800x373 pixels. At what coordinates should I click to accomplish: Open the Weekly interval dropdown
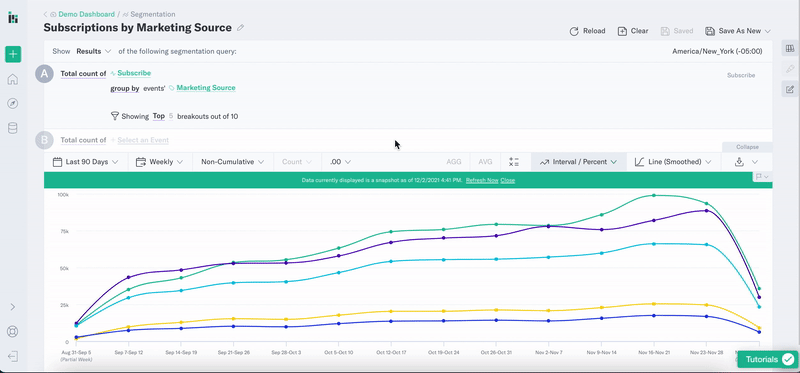(160, 162)
